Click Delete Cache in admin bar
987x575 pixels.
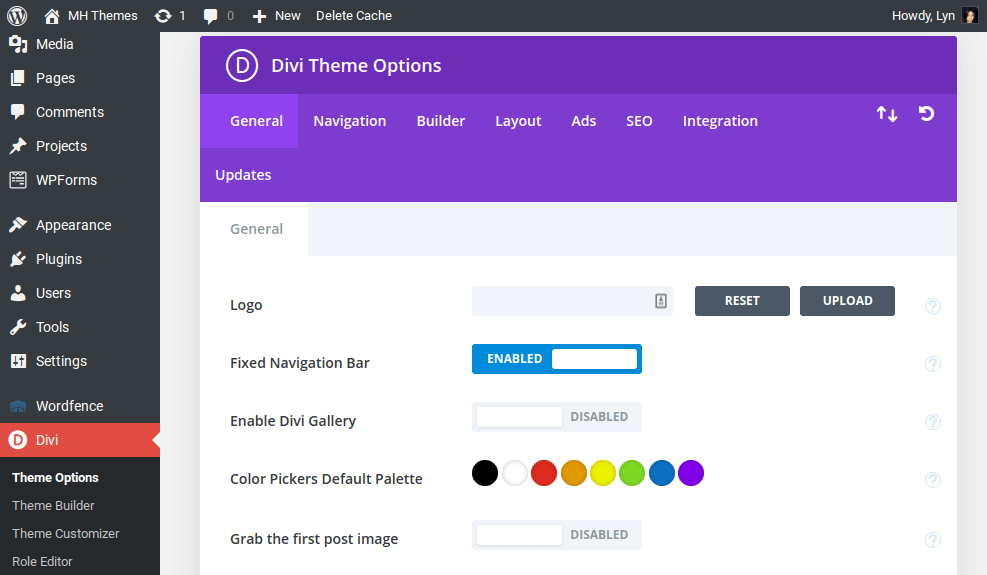point(354,16)
